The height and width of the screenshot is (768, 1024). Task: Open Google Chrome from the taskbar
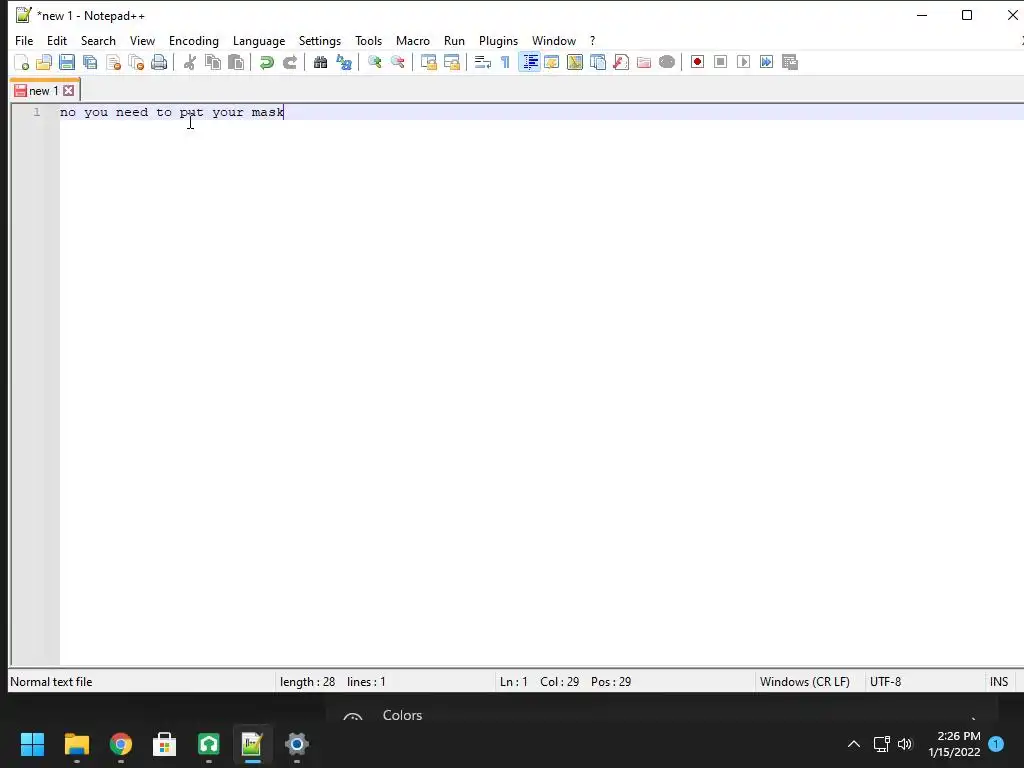pos(121,744)
